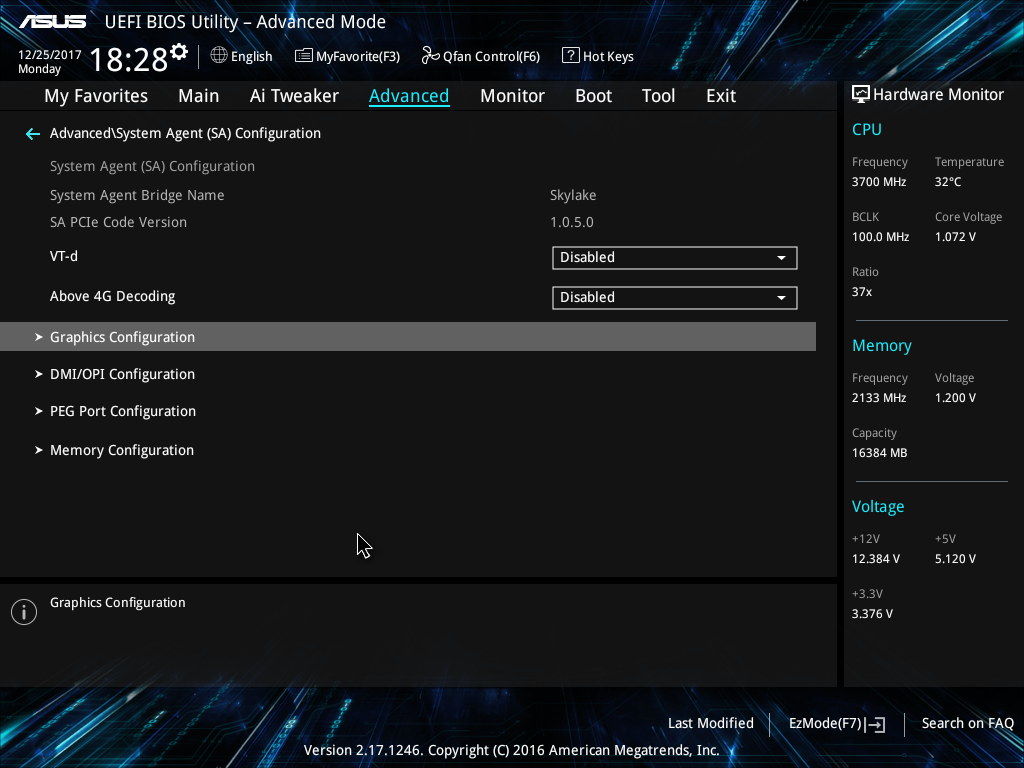Open the Above 4G Decoding dropdown
The image size is (1024, 768).
tap(675, 298)
